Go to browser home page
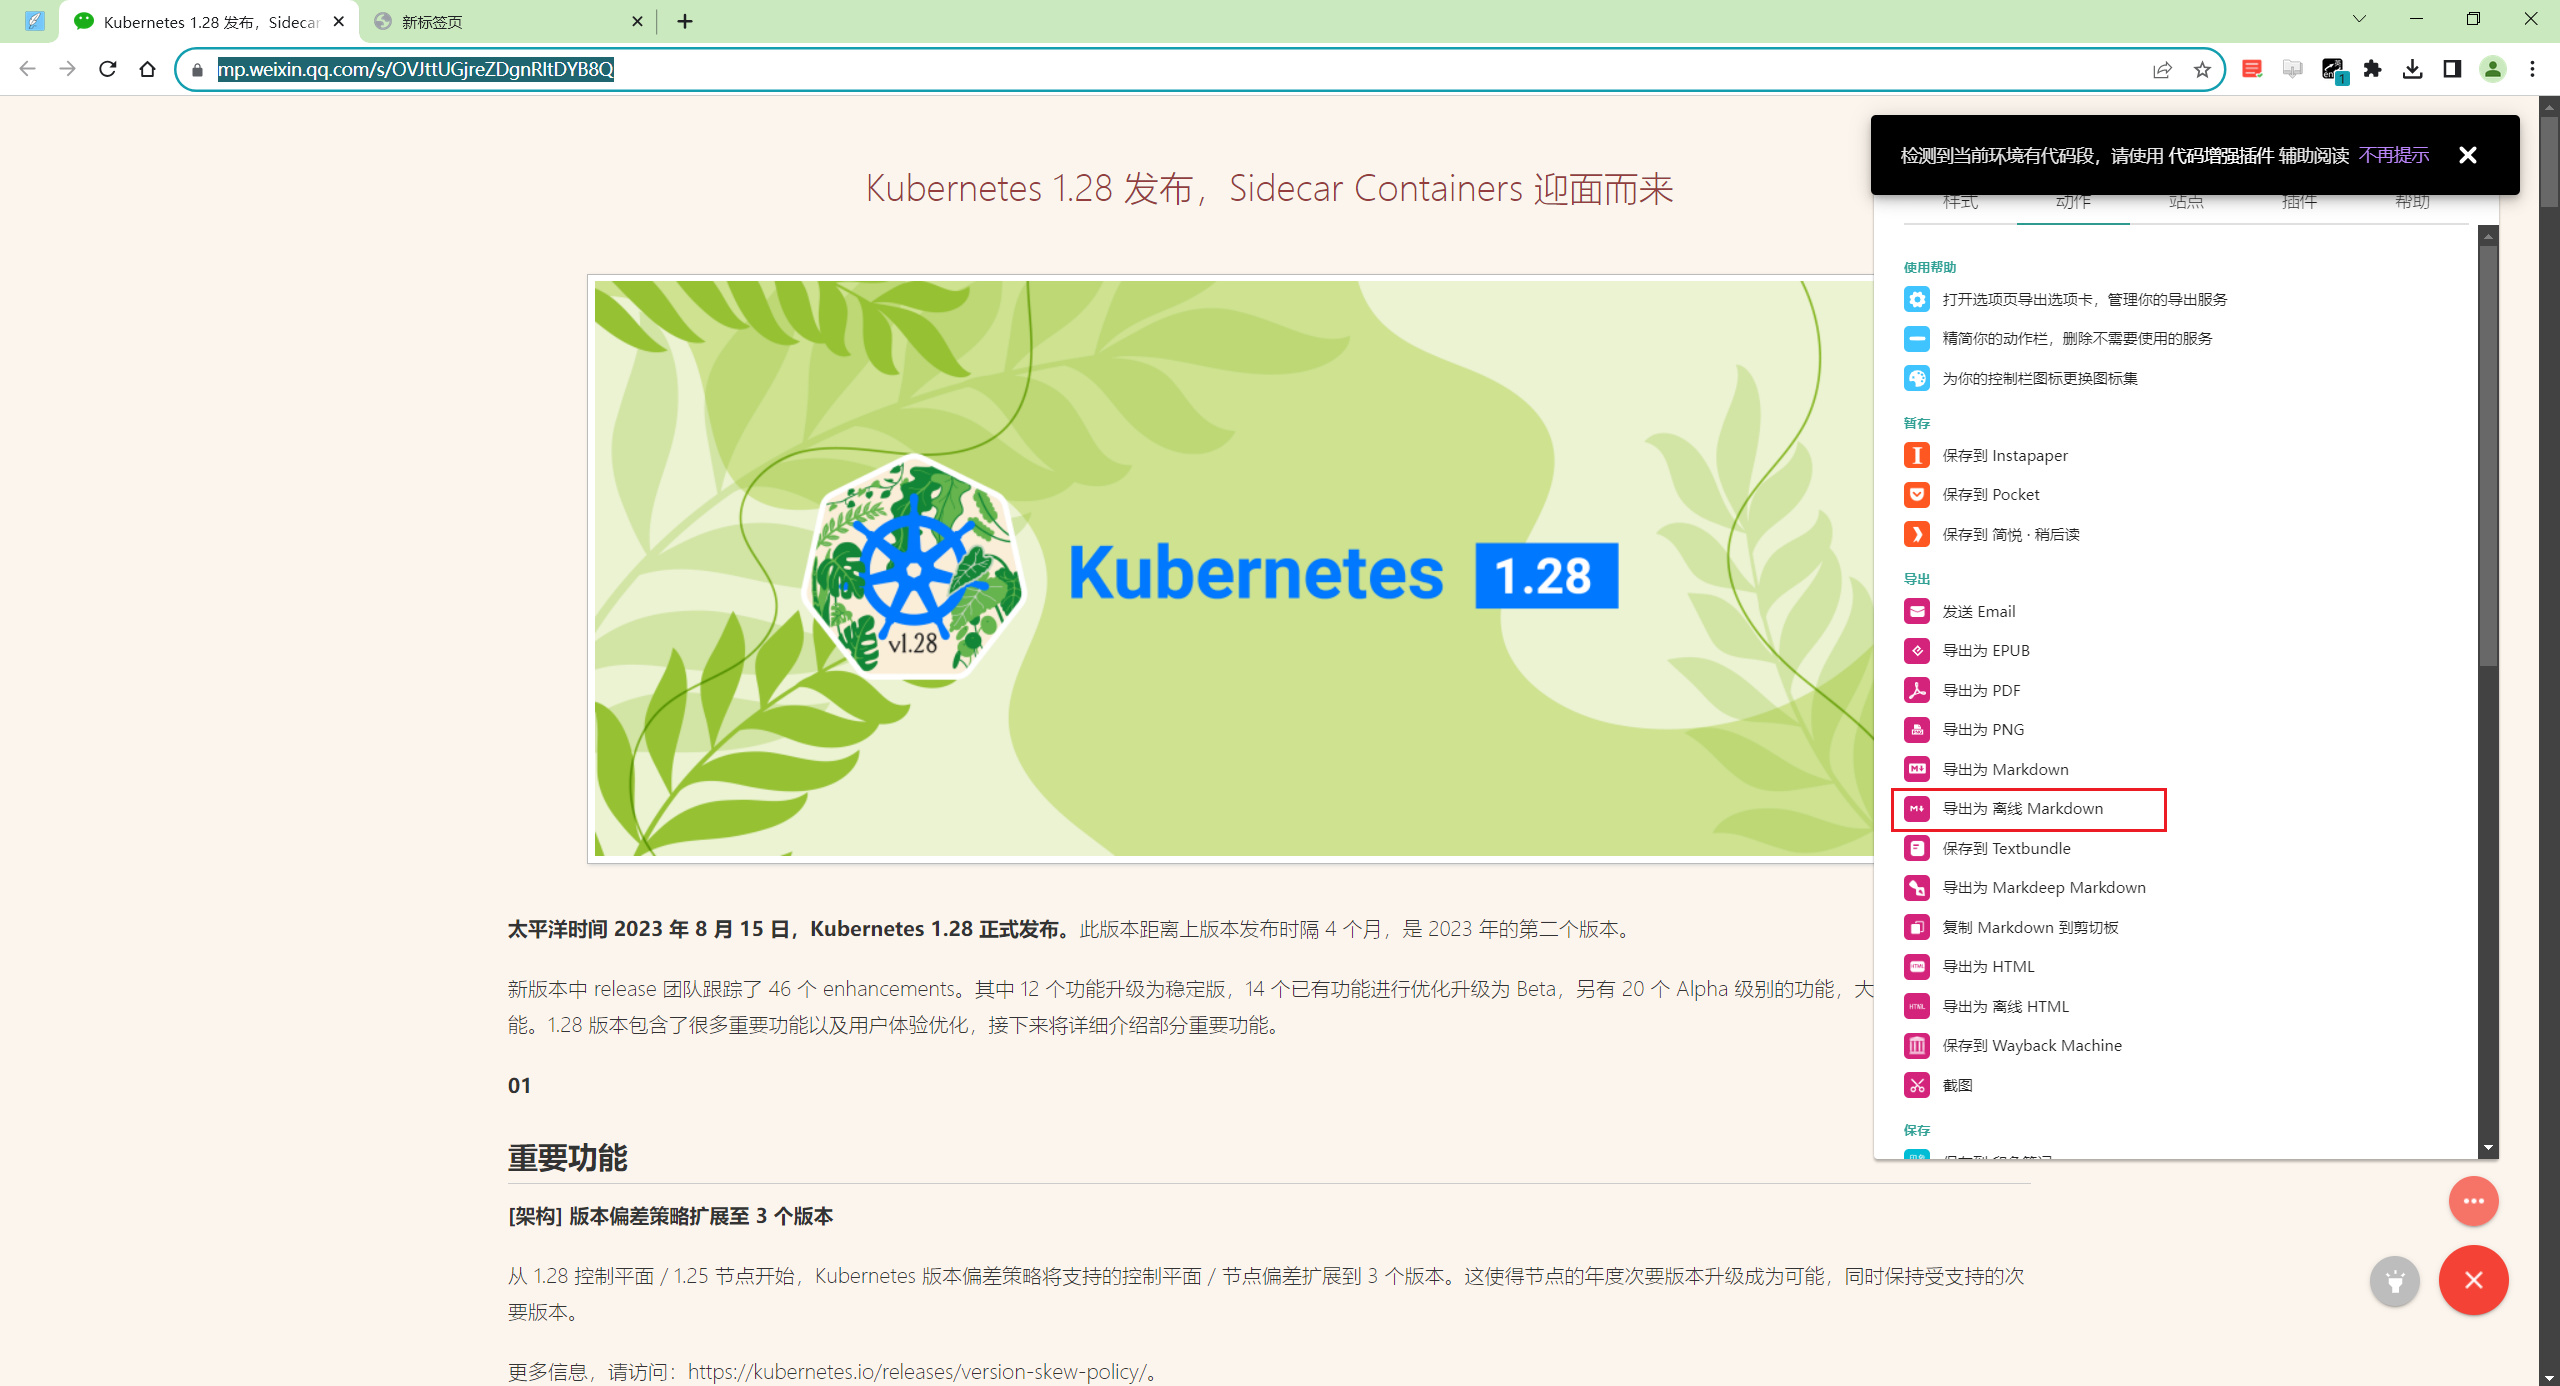The image size is (2560, 1386). coord(147,69)
